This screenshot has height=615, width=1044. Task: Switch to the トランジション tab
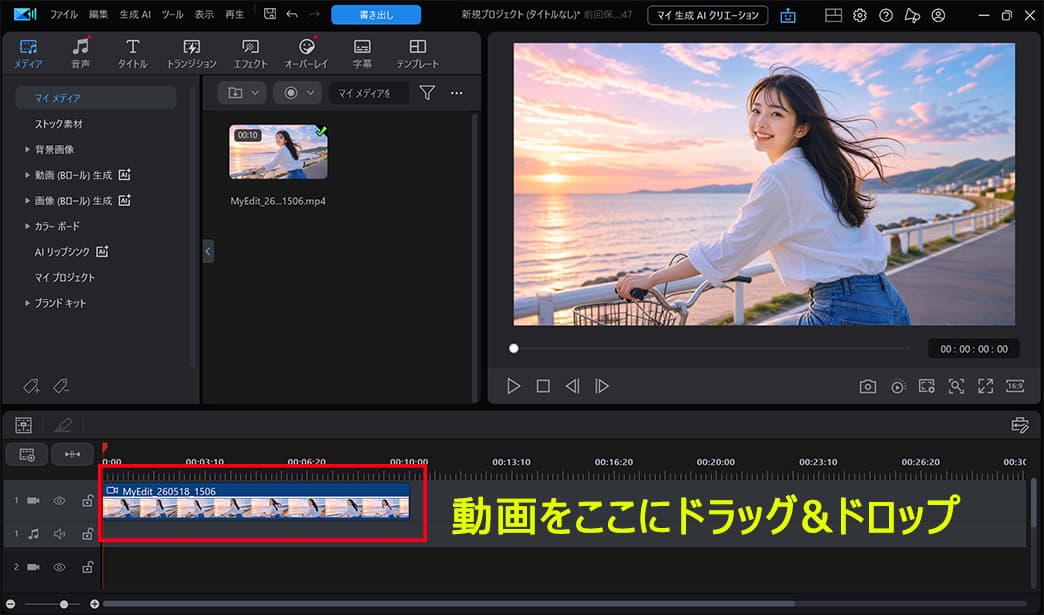pyautogui.click(x=191, y=54)
